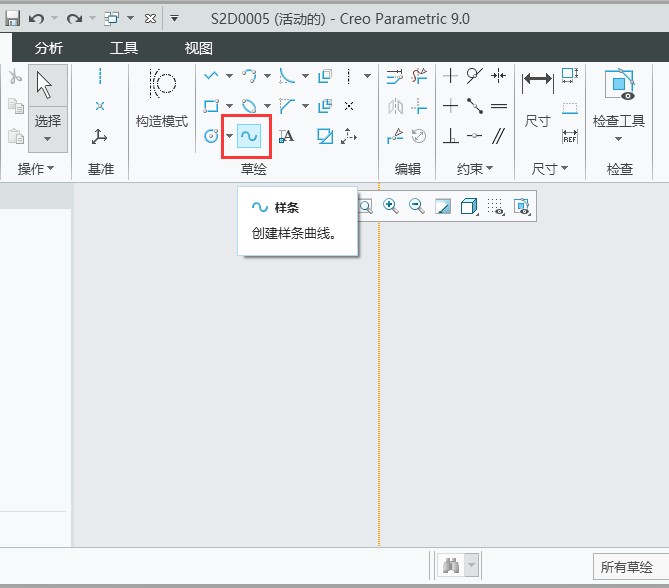Select the Thicken edge tool
Image resolution: width=669 pixels, height=588 pixels.
(325, 106)
